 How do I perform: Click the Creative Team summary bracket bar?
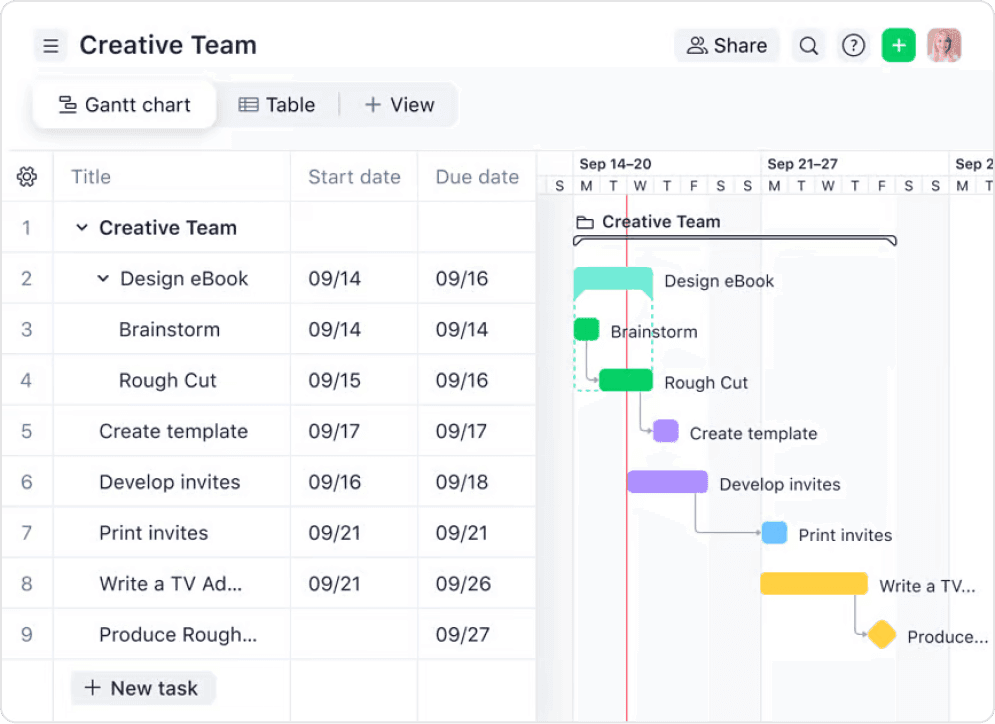pyautogui.click(x=735, y=240)
